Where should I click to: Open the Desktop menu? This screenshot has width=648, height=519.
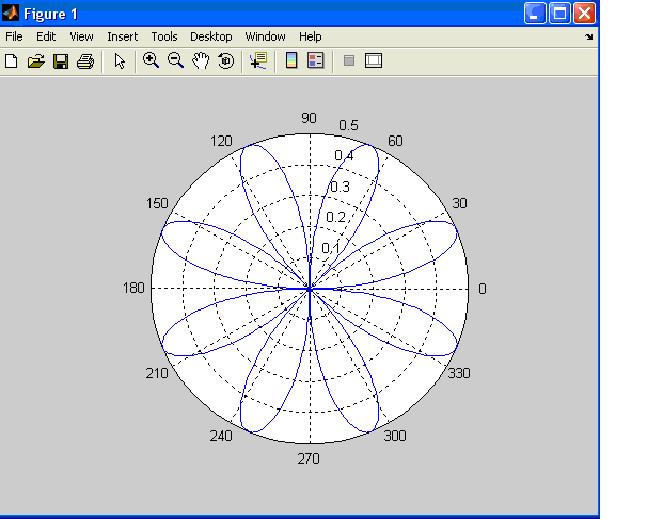pyautogui.click(x=211, y=37)
